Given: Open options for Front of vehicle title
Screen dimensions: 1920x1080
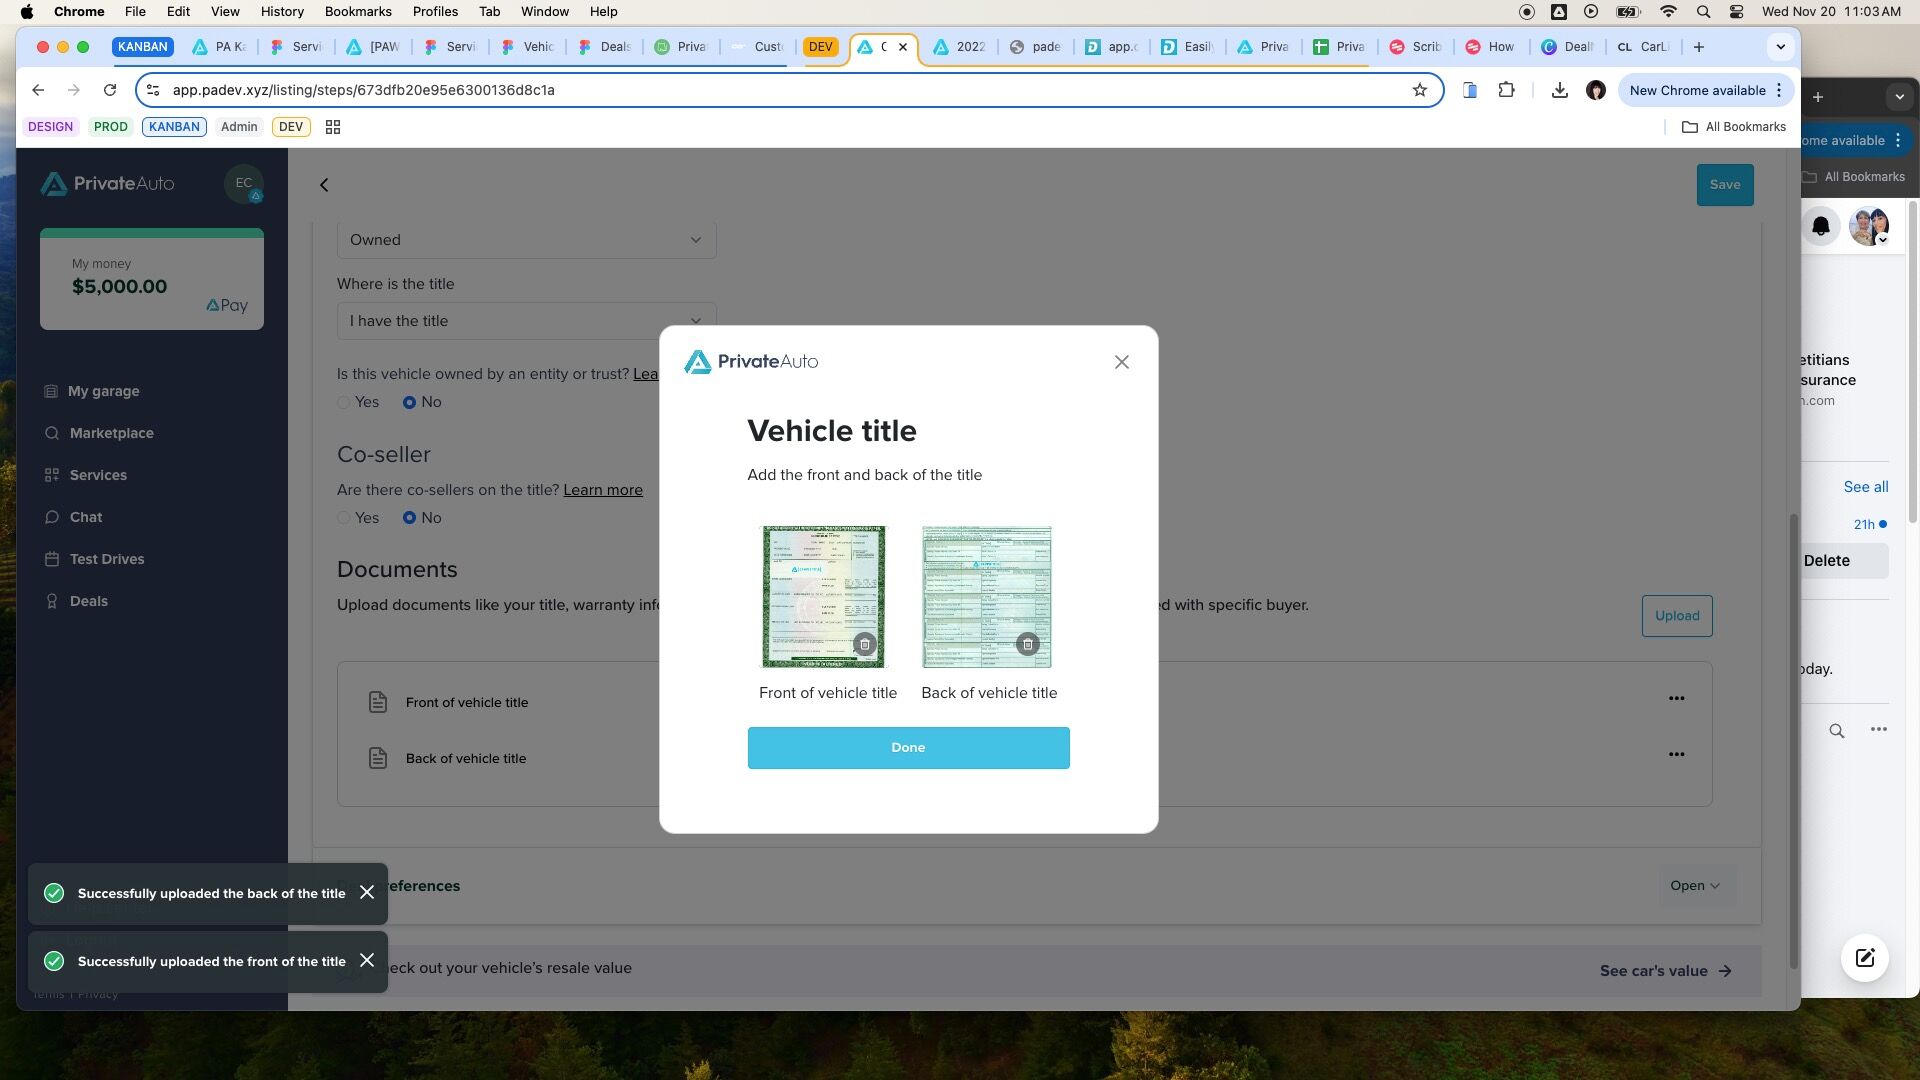Looking at the screenshot, I should [x=1676, y=698].
